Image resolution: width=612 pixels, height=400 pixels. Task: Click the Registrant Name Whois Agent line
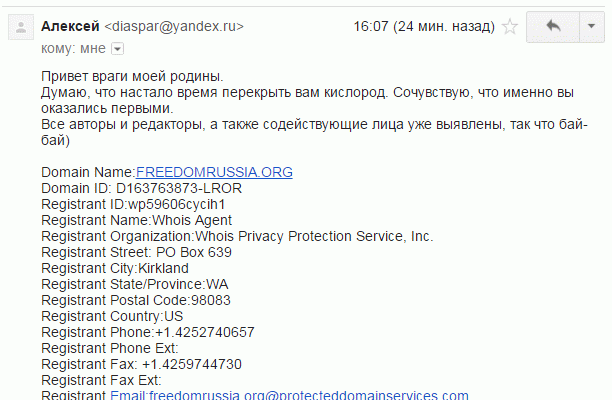137,220
